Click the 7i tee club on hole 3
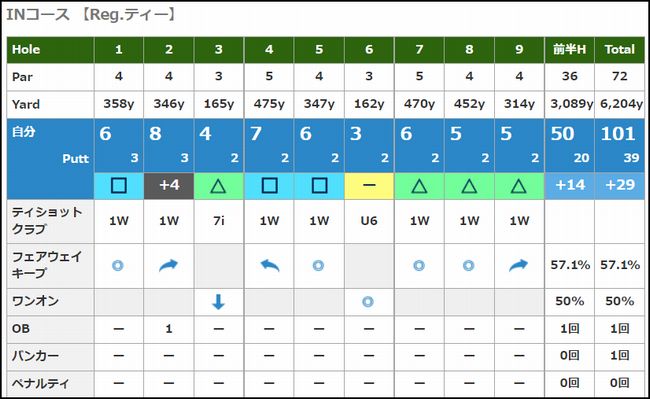 coord(218,221)
